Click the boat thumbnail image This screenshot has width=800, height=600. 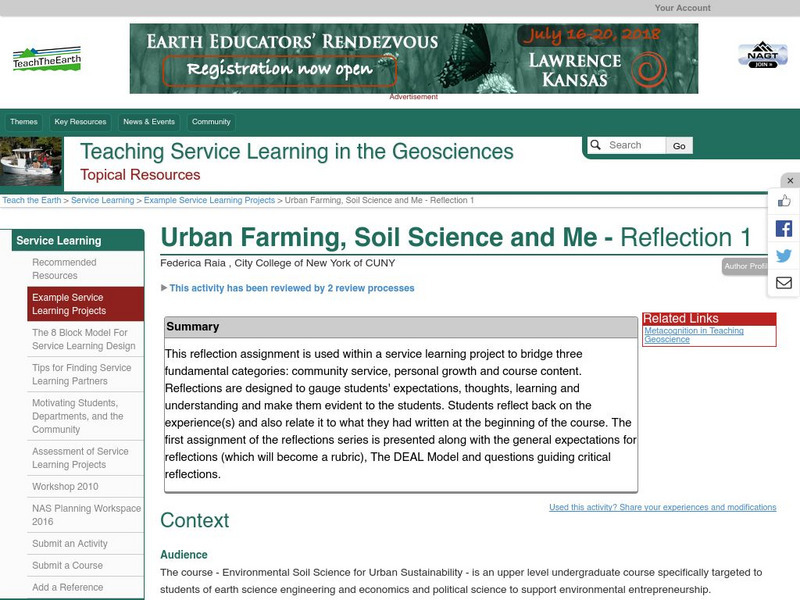point(31,162)
